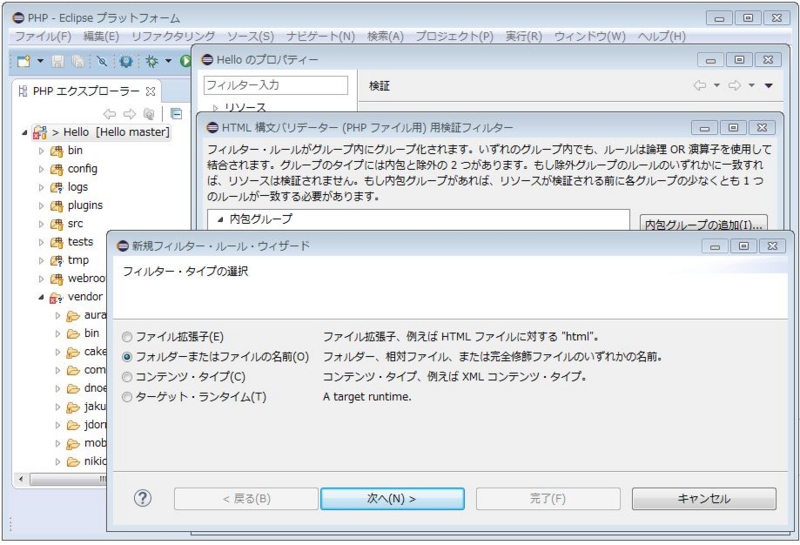Click the Collapse All icon in explorer
800x545 pixels.
click(176, 114)
